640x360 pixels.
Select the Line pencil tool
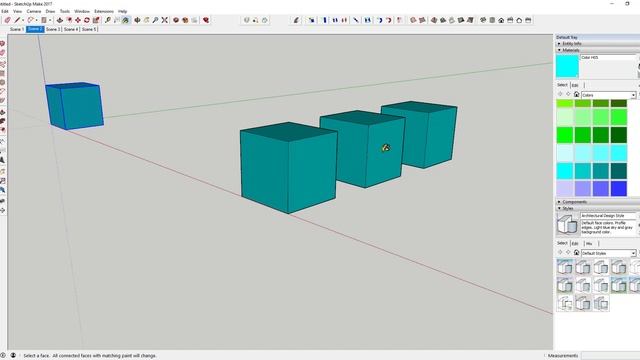coord(17,20)
